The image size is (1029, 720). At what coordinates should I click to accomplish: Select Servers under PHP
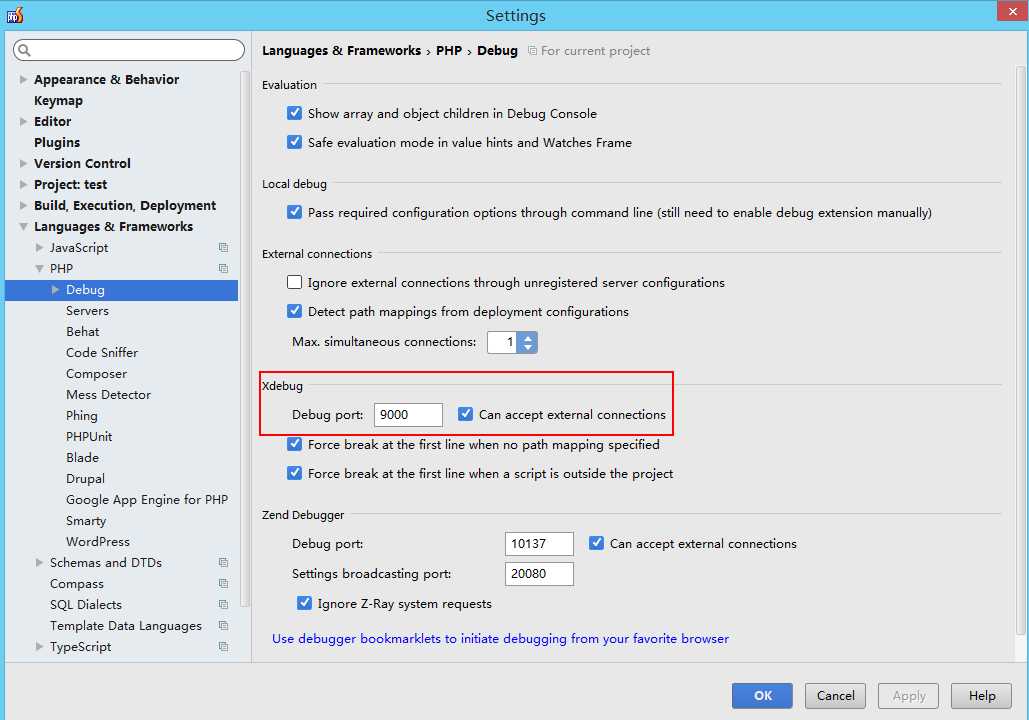[x=87, y=310]
